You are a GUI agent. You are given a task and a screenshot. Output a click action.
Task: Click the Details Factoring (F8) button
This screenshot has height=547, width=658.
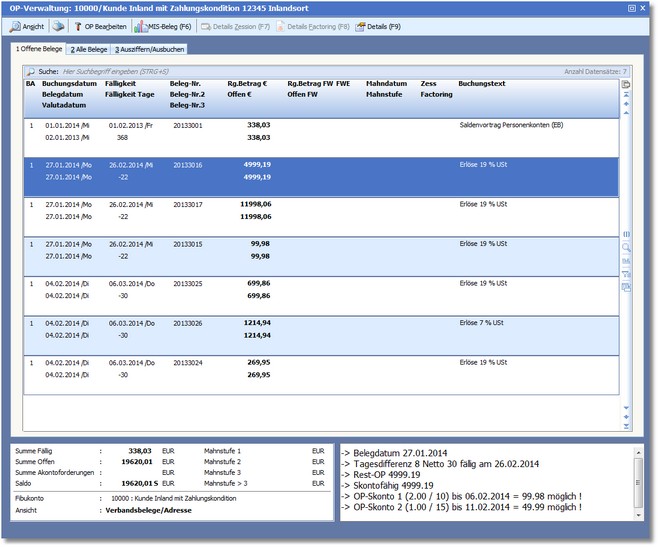(x=312, y=26)
